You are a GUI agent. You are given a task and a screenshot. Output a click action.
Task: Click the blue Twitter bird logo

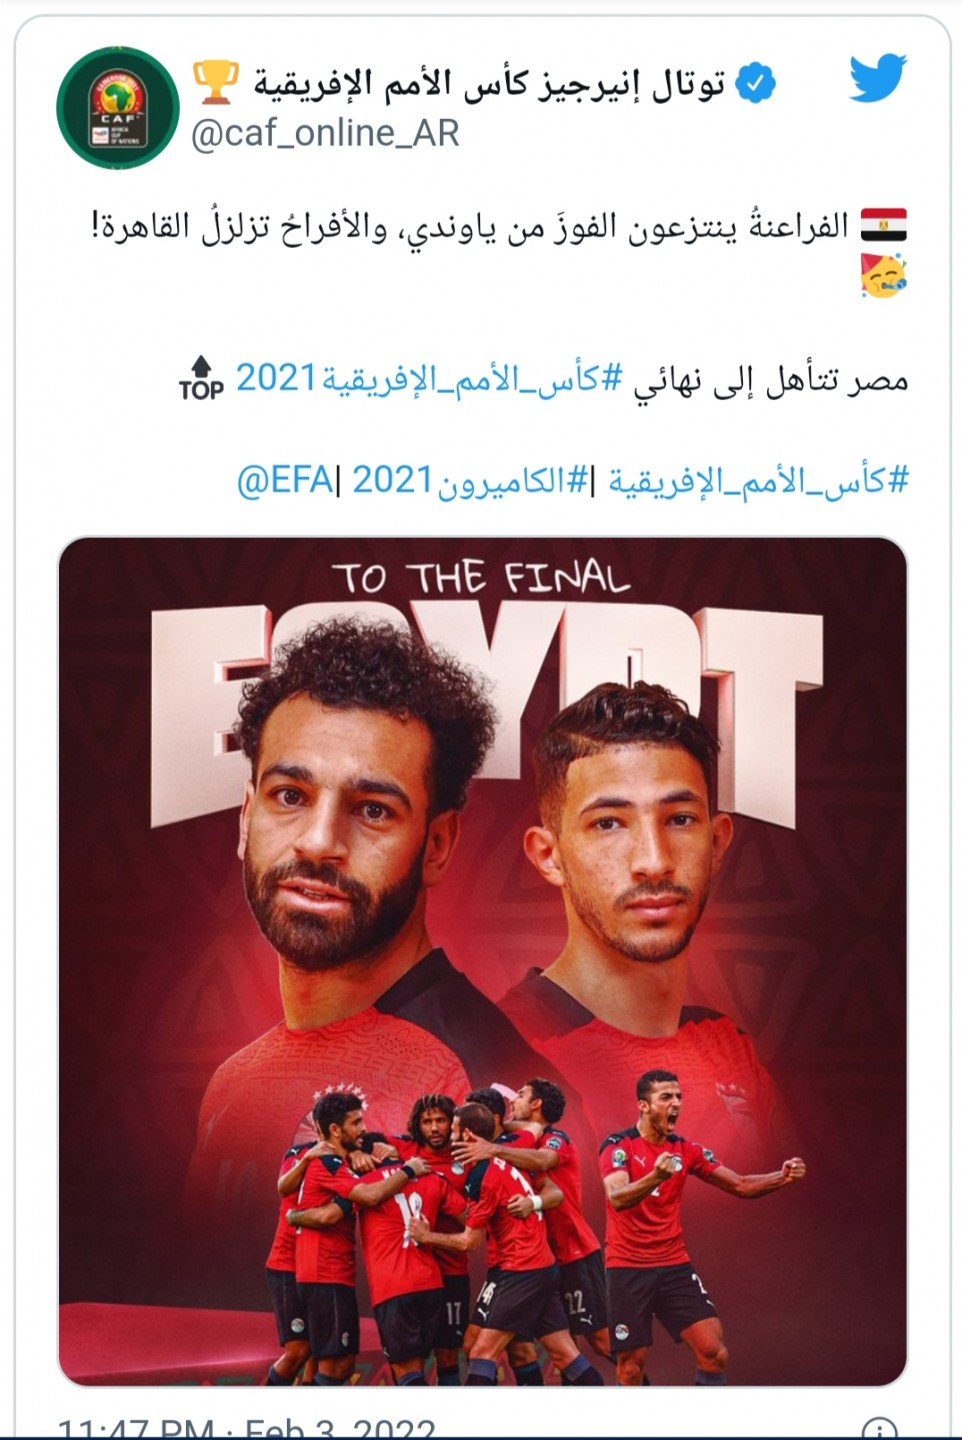(877, 79)
